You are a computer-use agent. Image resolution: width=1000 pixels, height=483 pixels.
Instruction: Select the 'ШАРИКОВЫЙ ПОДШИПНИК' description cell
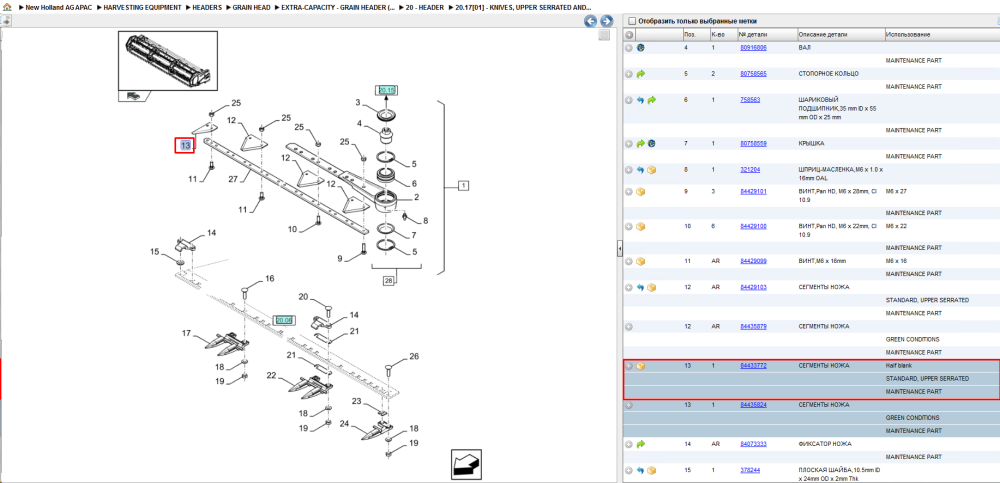pyautogui.click(x=839, y=108)
